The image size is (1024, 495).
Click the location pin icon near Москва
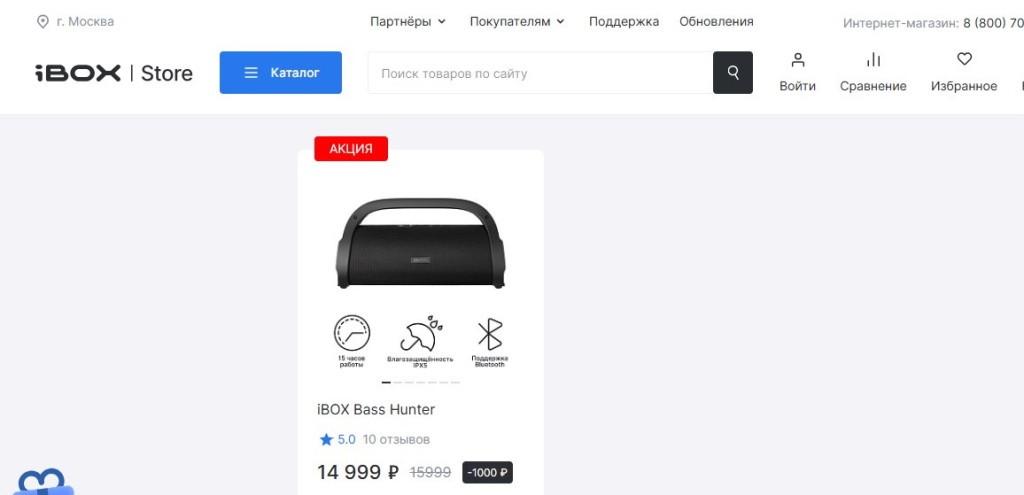tap(42, 22)
